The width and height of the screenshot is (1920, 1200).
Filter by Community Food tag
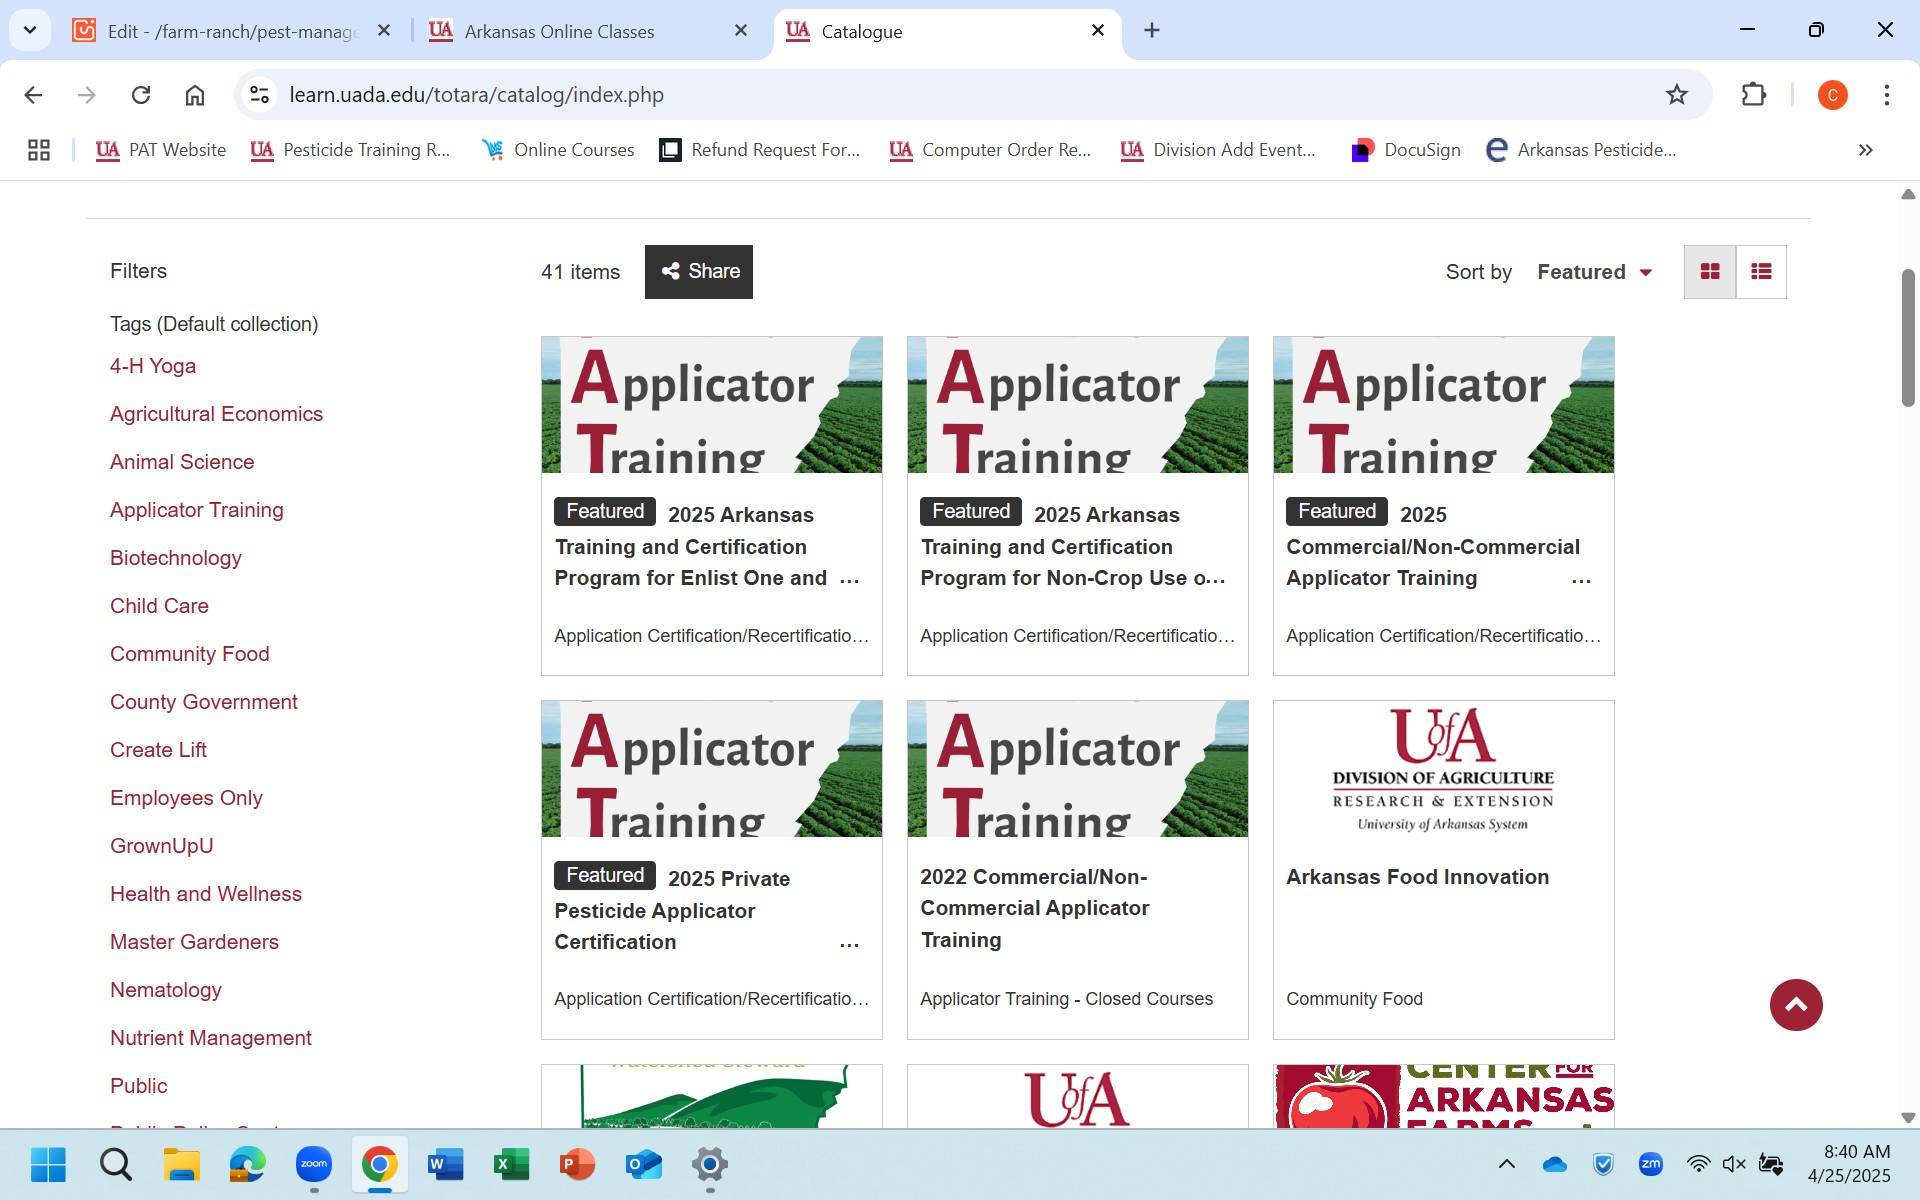[190, 654]
